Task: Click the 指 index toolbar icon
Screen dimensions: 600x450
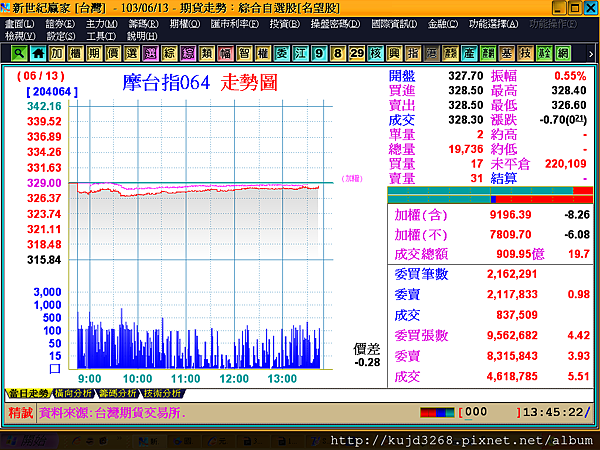Action: coord(413,54)
